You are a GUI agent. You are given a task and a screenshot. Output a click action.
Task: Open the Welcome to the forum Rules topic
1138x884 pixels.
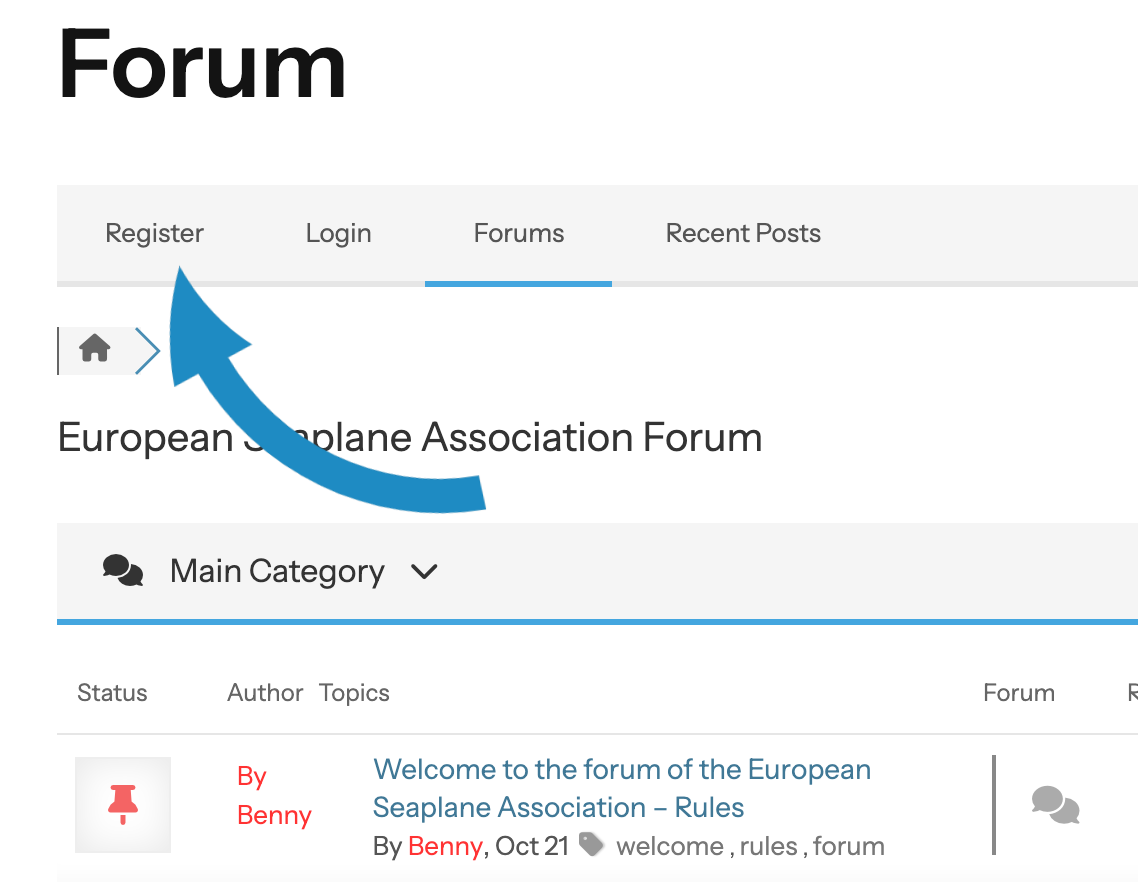[622, 788]
